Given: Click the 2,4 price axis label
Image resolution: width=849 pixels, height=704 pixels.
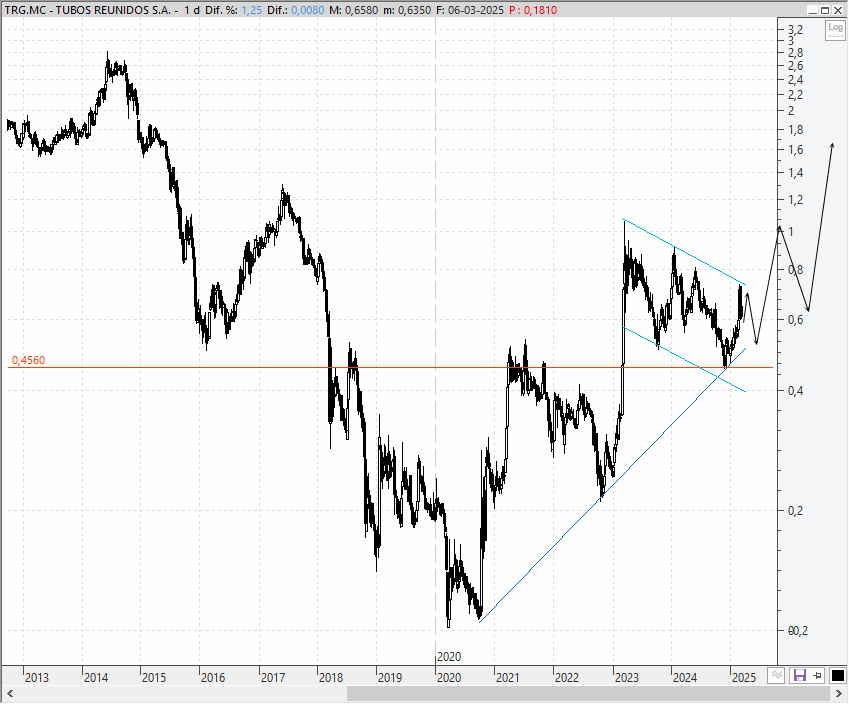Looking at the screenshot, I should pos(795,80).
